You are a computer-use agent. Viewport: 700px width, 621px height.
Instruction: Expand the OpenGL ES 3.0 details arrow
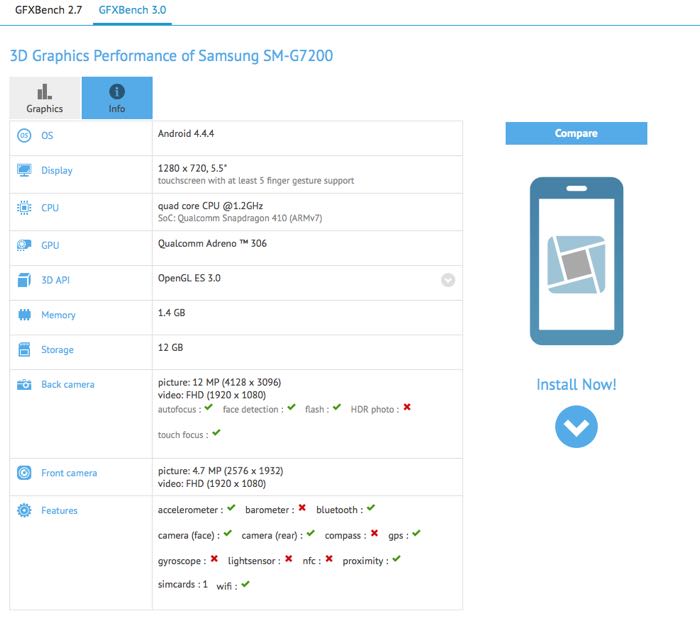448,281
